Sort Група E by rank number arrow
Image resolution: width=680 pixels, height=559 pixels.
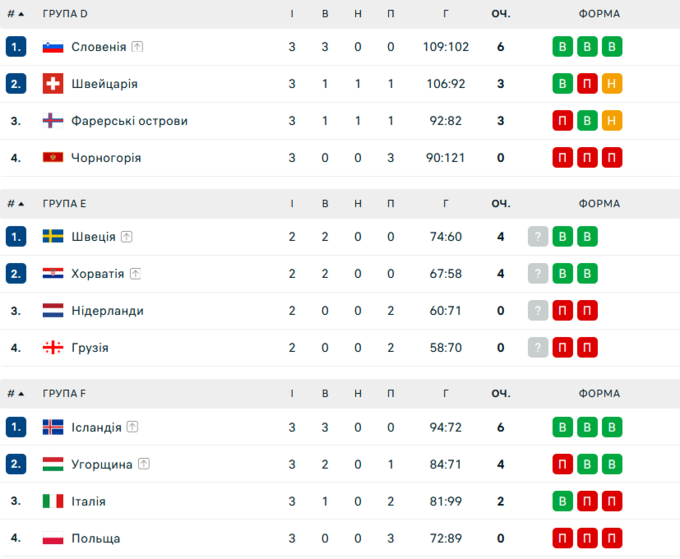[x=16, y=204]
